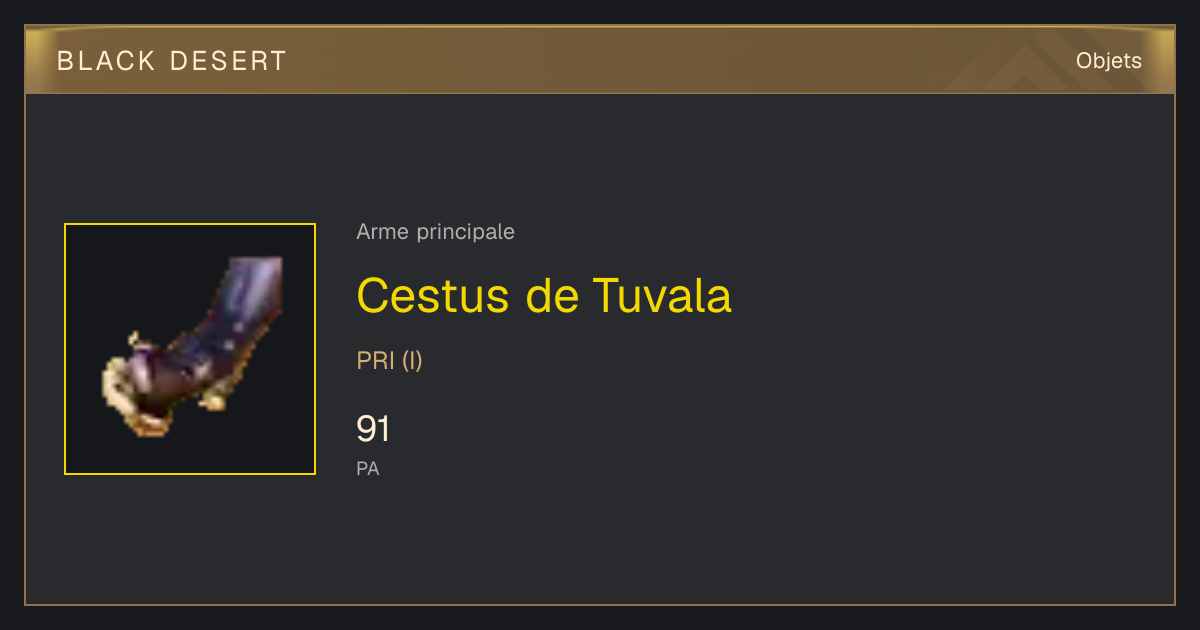Click the word BLACK in the header
Viewport: 1200px width, 630px height.
pyautogui.click(x=107, y=61)
